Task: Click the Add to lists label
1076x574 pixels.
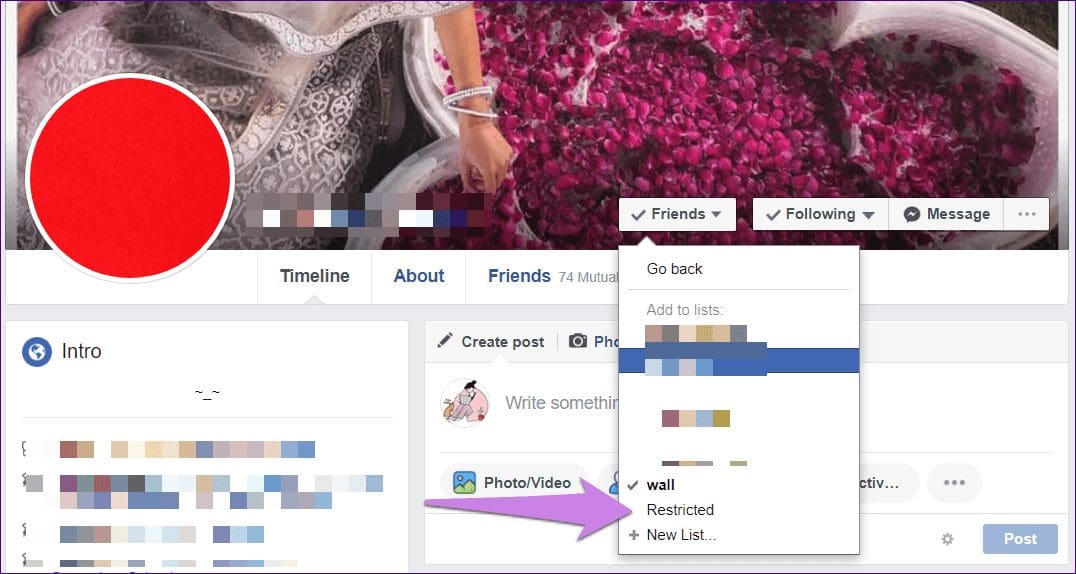Action: (684, 310)
